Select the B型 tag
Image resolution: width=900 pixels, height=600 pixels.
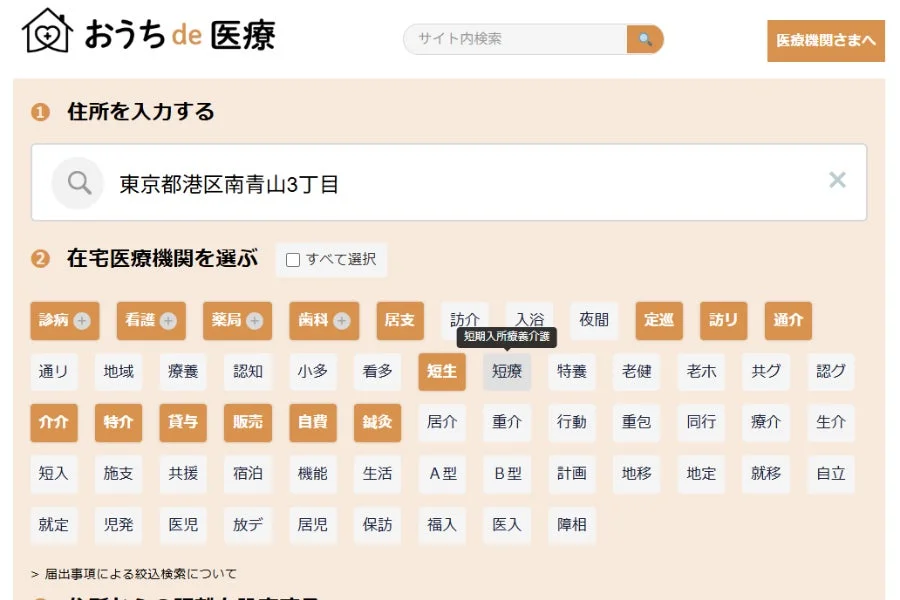pyautogui.click(x=507, y=474)
